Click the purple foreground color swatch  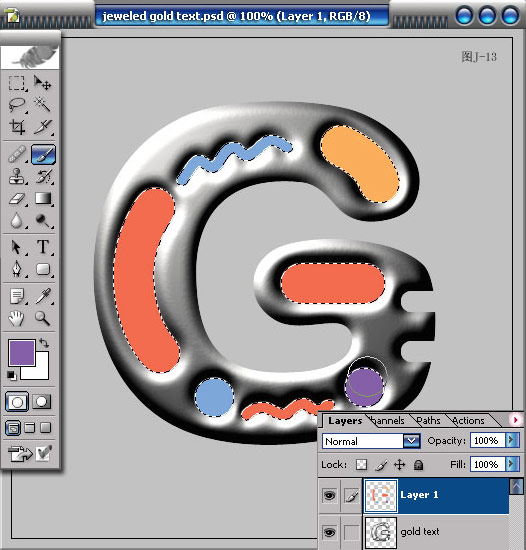22,353
